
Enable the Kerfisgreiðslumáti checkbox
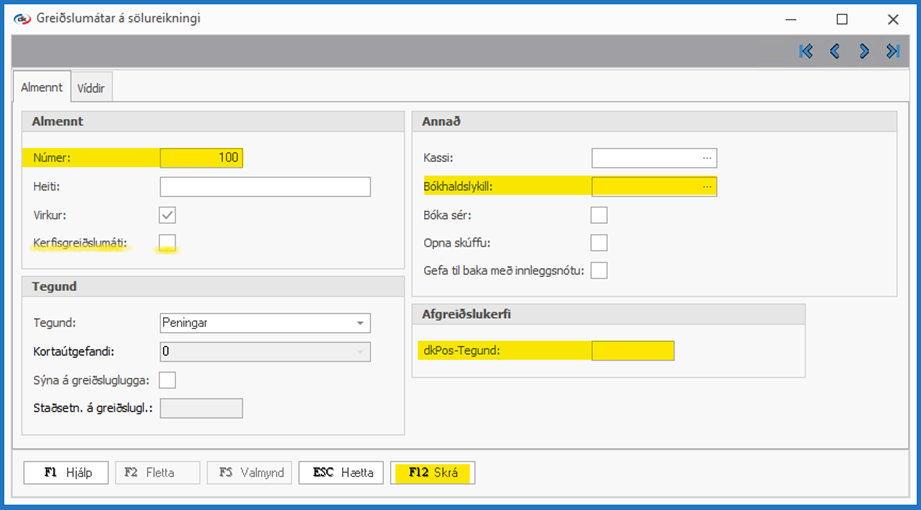click(x=168, y=243)
